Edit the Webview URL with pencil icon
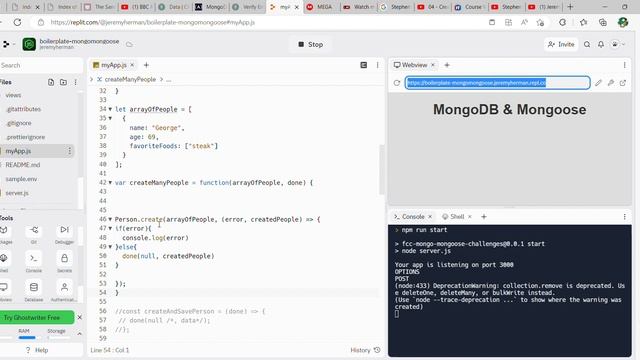 point(598,83)
